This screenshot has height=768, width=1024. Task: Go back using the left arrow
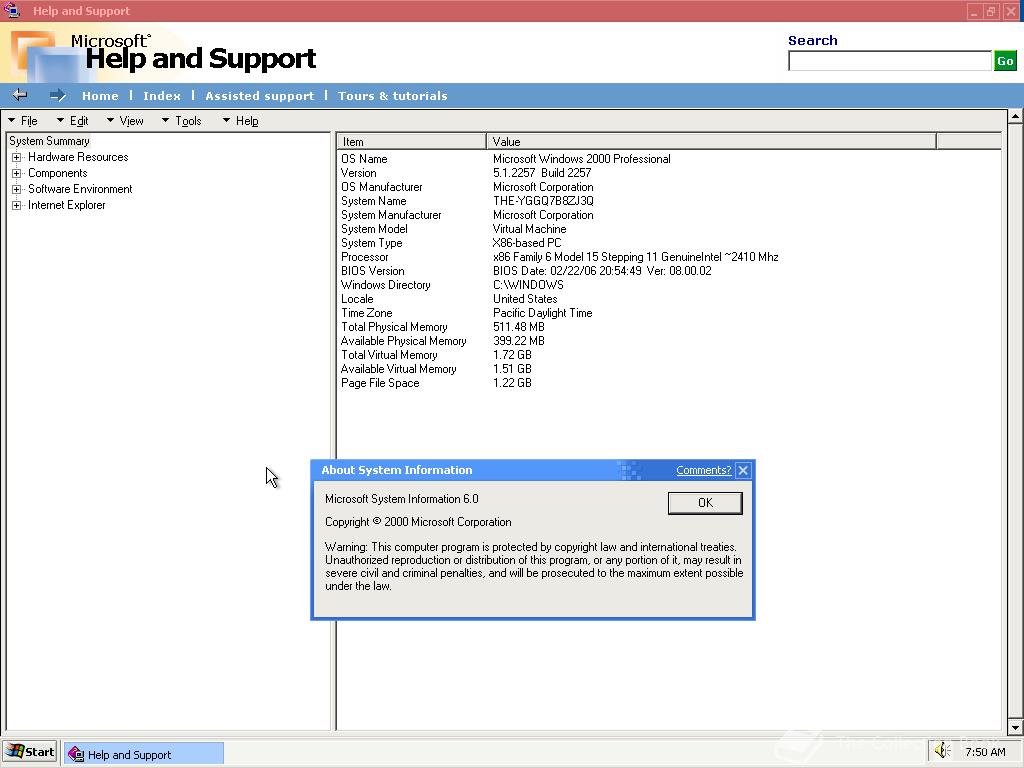(20, 95)
